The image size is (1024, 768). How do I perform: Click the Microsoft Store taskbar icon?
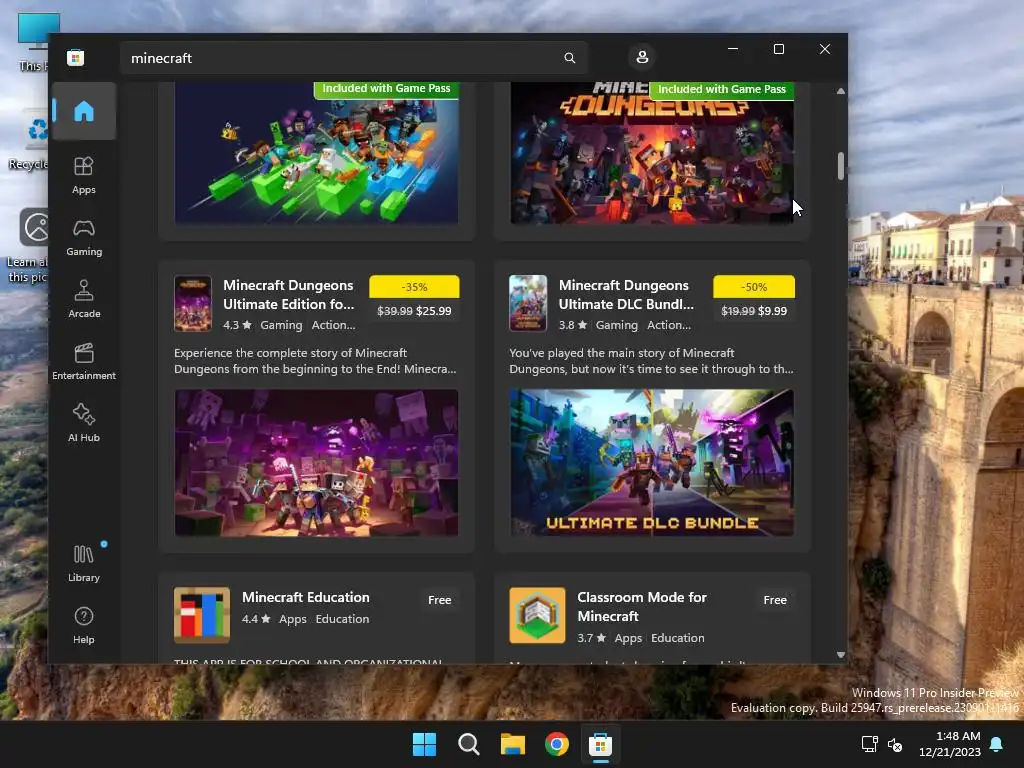click(x=600, y=744)
